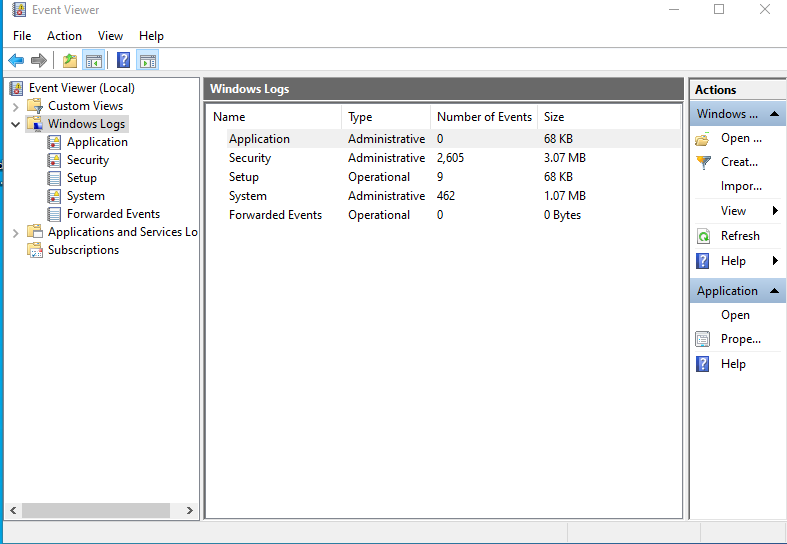This screenshot has width=787, height=544.
Task: Click the Security log icon in tree
Action: [x=54, y=160]
